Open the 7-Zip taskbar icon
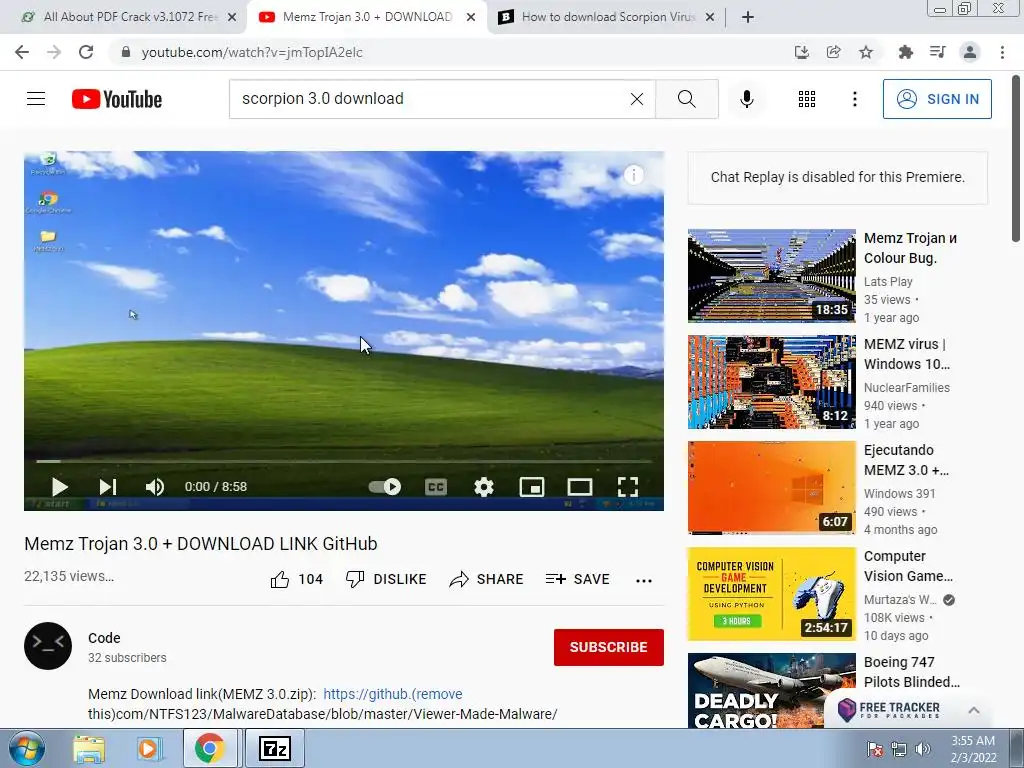The image size is (1024, 768). pyautogui.click(x=274, y=748)
